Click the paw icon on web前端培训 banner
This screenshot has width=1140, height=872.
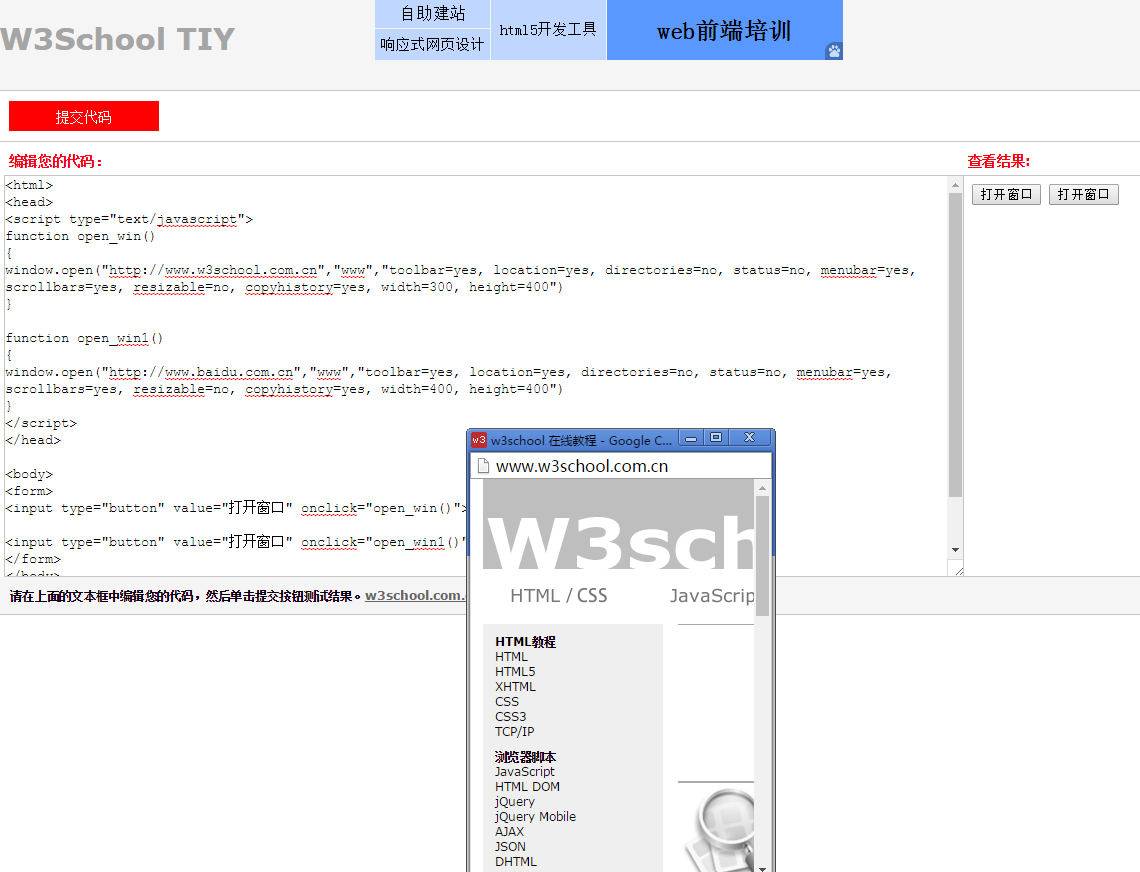click(x=834, y=52)
